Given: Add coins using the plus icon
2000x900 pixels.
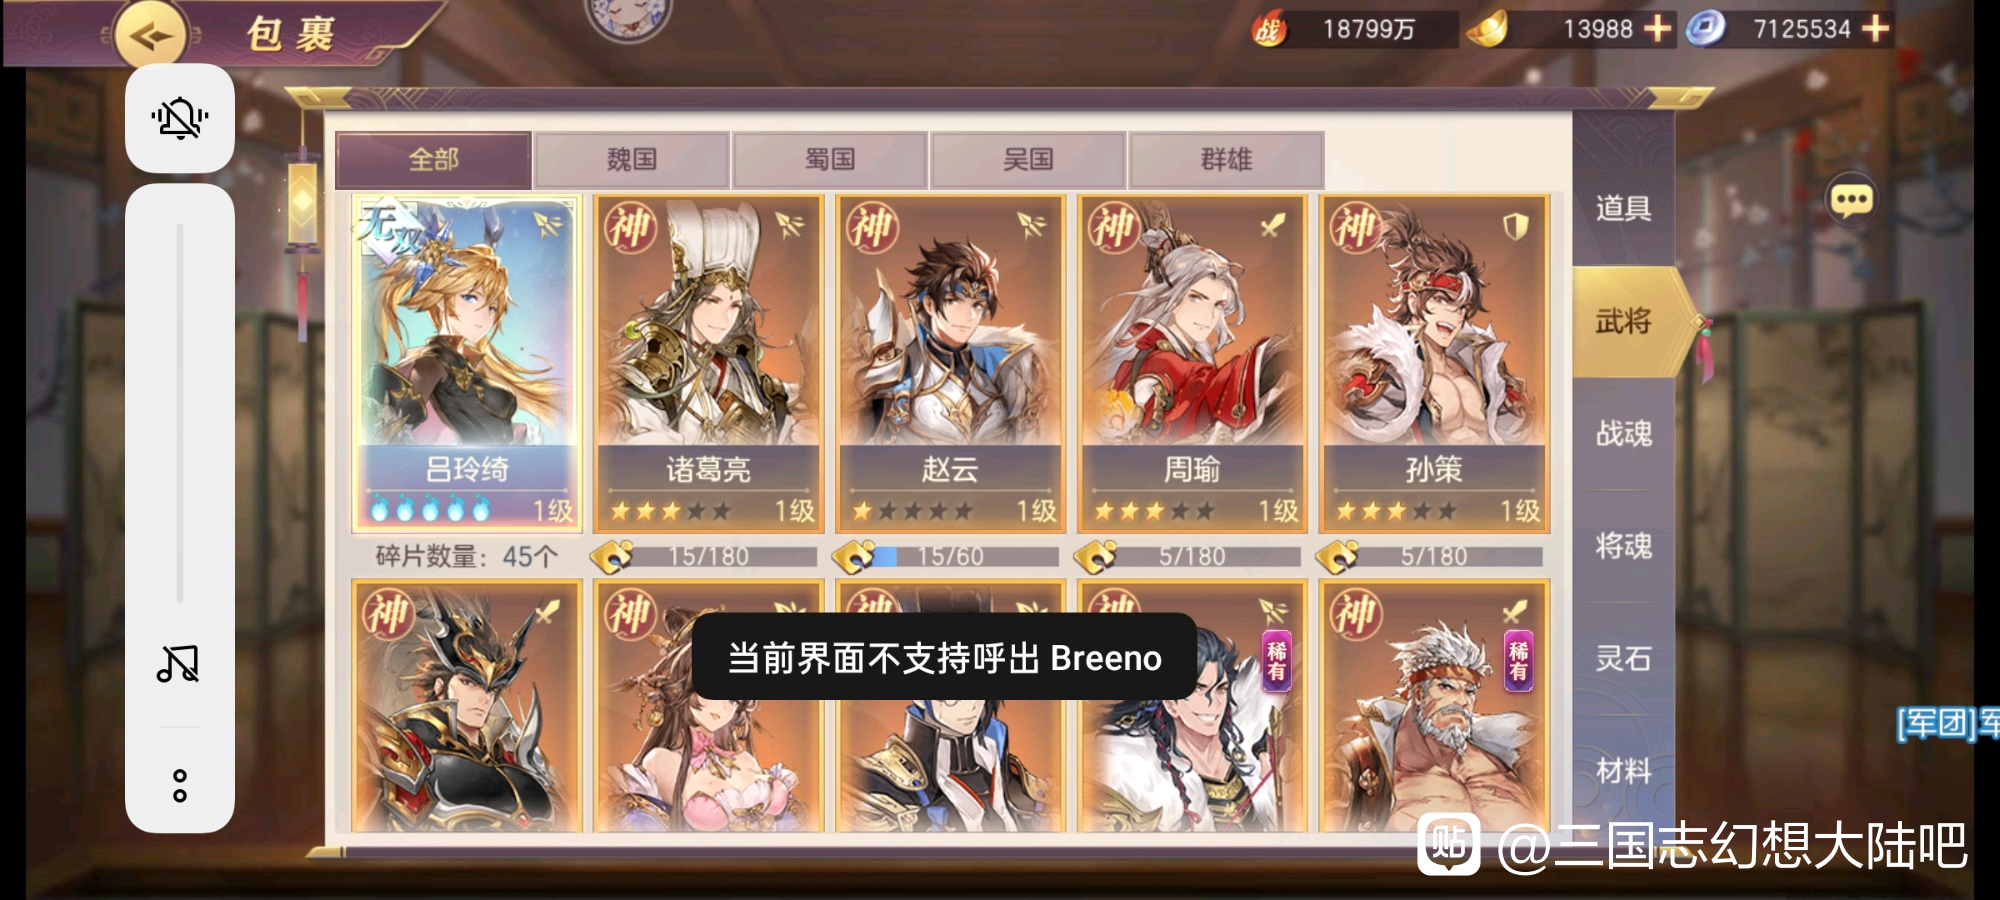Looking at the screenshot, I should (1876, 28).
